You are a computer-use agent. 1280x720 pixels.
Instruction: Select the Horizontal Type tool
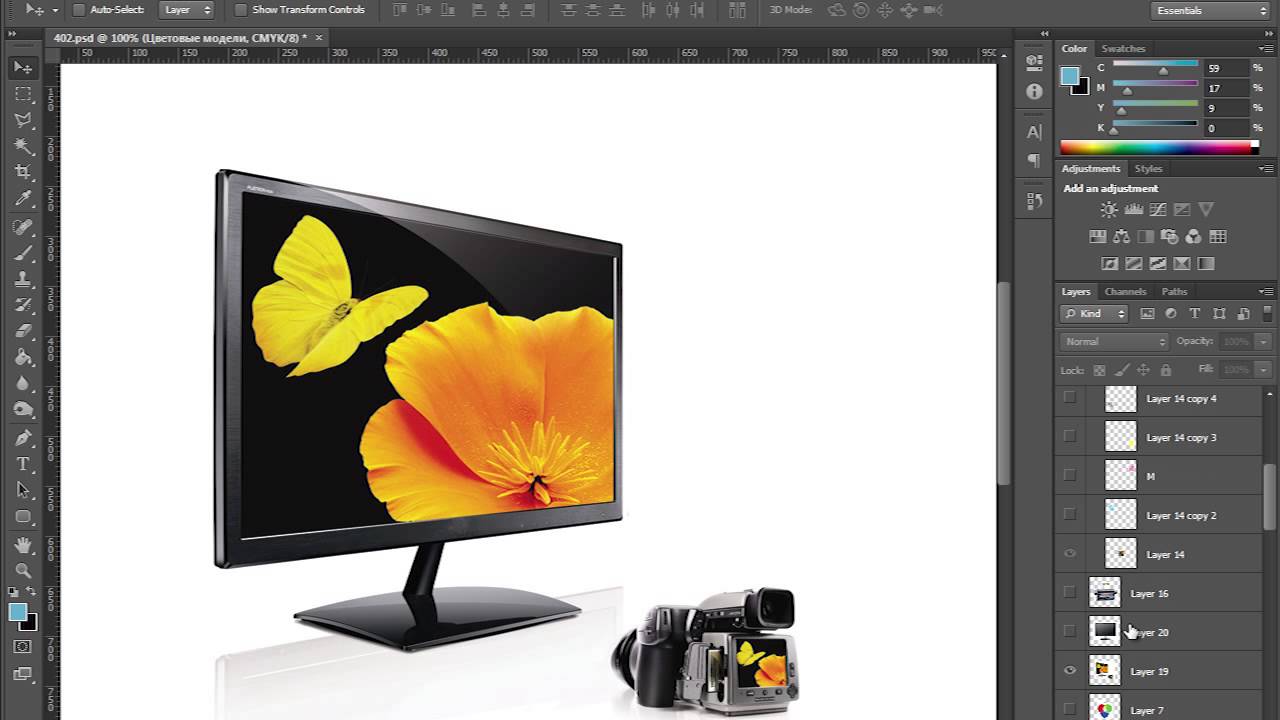pos(23,464)
